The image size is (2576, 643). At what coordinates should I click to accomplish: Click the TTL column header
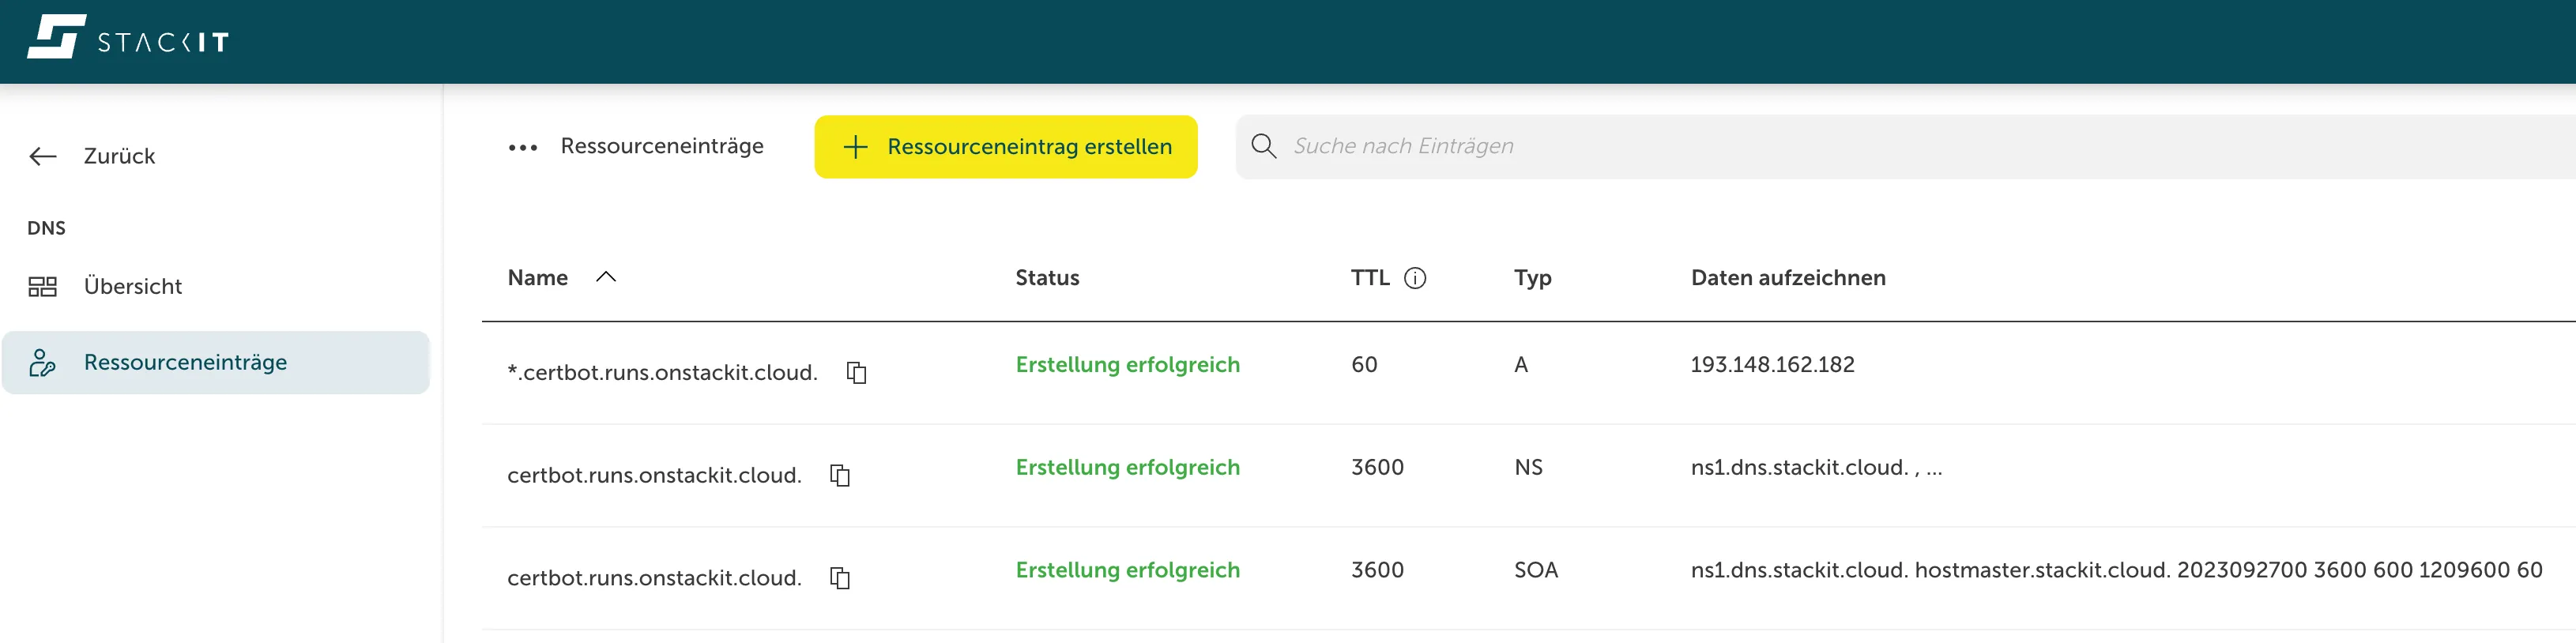click(1370, 277)
